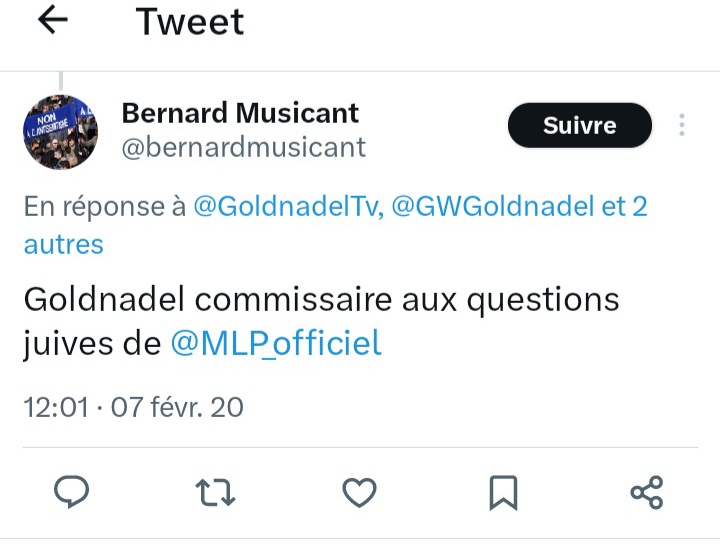This screenshot has width=720, height=551.
Task: Click the Tweet header title
Action: (x=190, y=21)
